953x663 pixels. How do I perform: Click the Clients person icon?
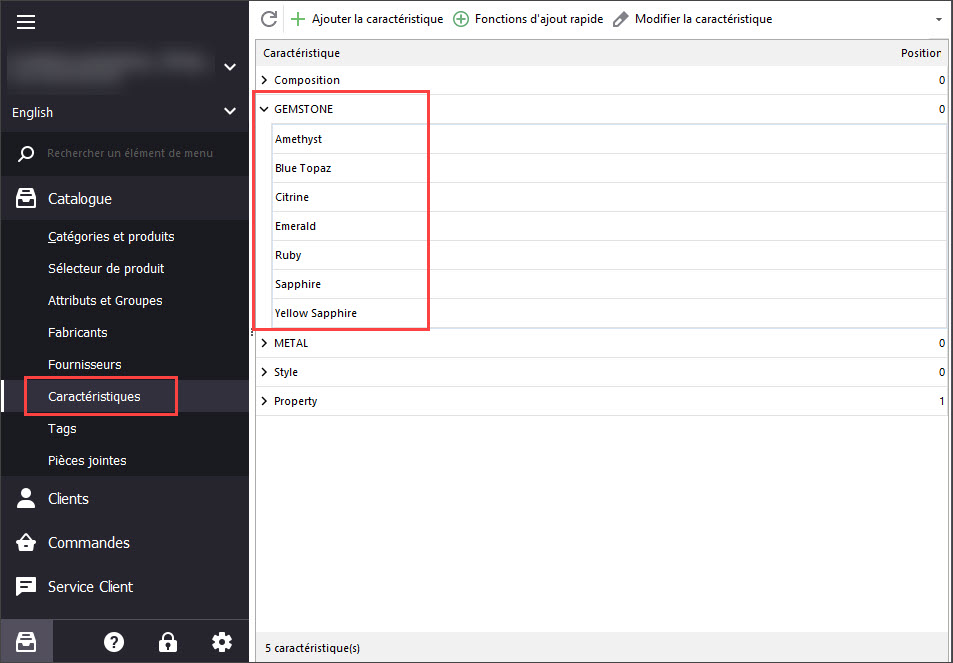(27, 499)
